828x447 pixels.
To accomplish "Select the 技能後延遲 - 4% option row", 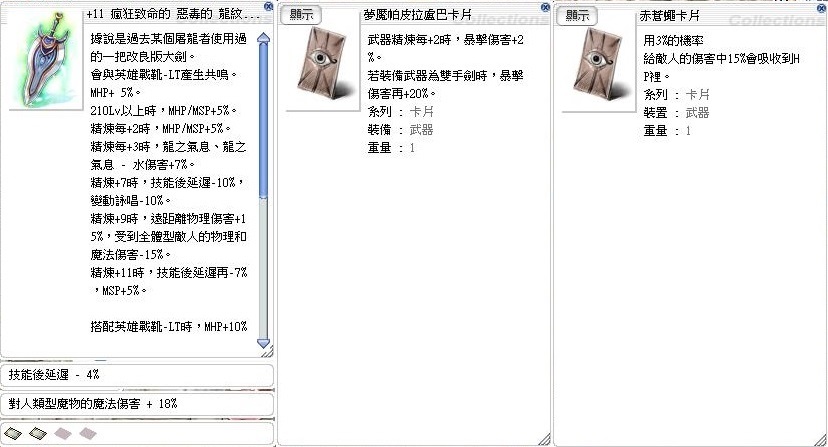I will click(x=137, y=375).
